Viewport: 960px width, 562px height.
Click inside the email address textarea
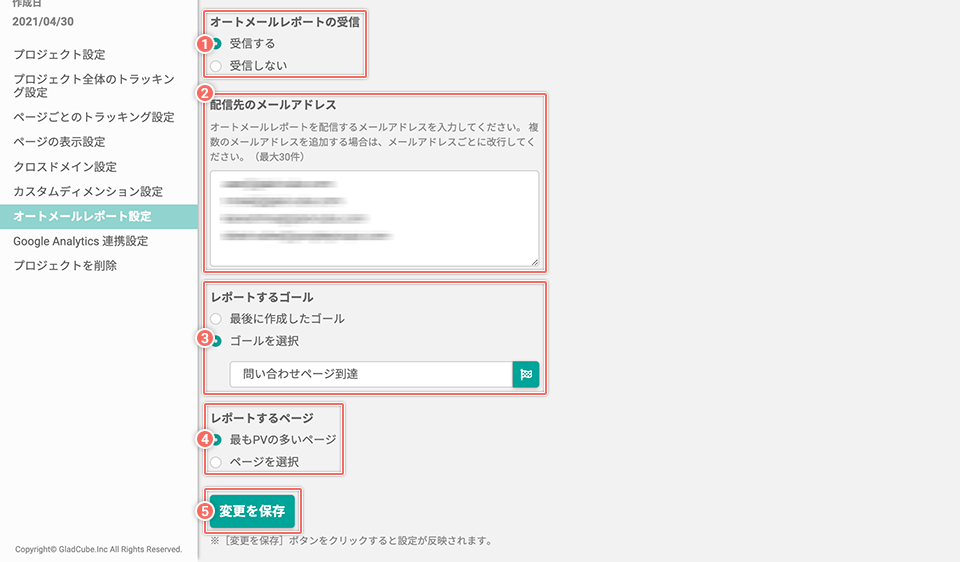pos(374,219)
